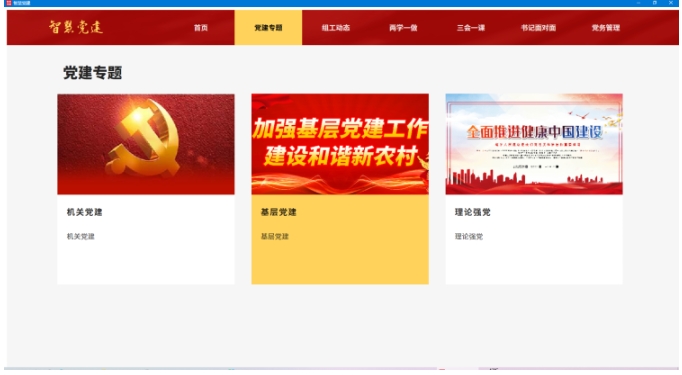Open the 首页 tab
Screen dimensions: 682x375
[201, 28]
